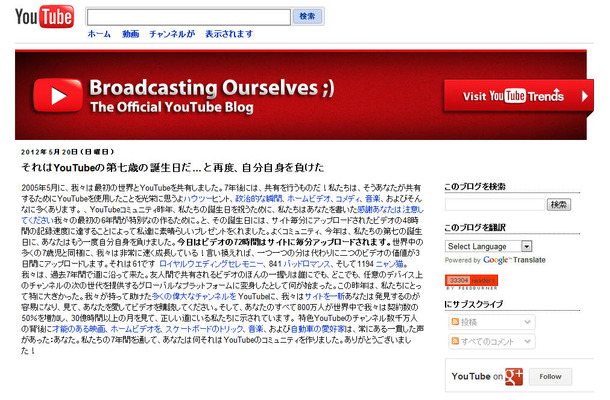Click the FeedBurner 33304 readers badge
Viewport: 610px width, 400px height.
coord(472,282)
